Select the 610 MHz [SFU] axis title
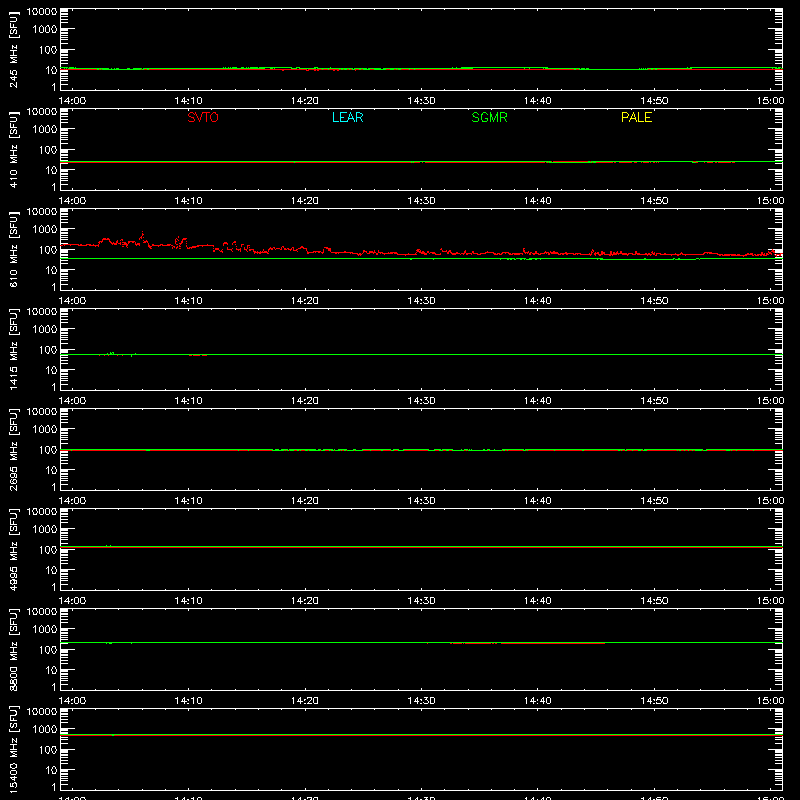 click(x=13, y=249)
